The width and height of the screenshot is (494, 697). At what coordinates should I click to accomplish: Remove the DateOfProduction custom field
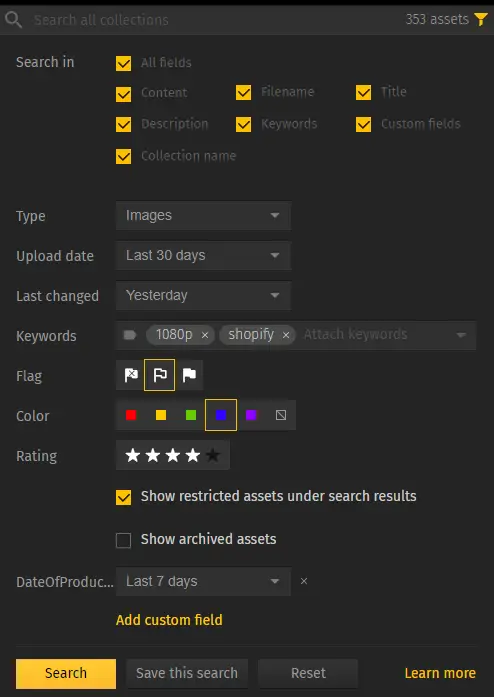(304, 581)
